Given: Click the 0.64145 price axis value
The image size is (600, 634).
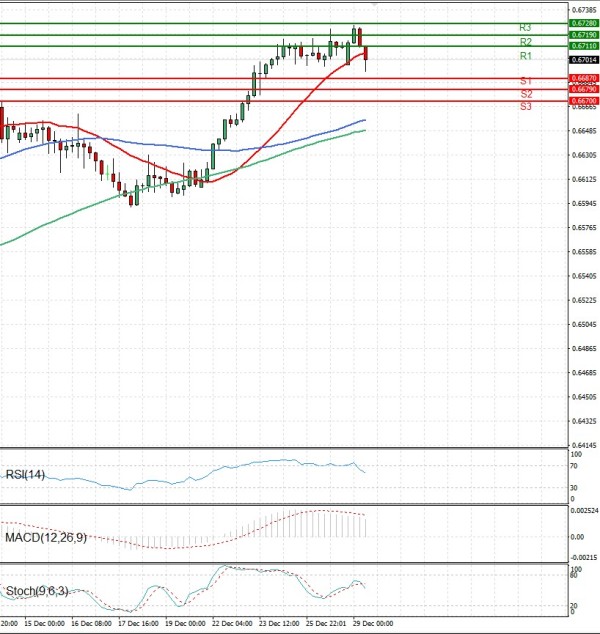Looking at the screenshot, I should (583, 445).
